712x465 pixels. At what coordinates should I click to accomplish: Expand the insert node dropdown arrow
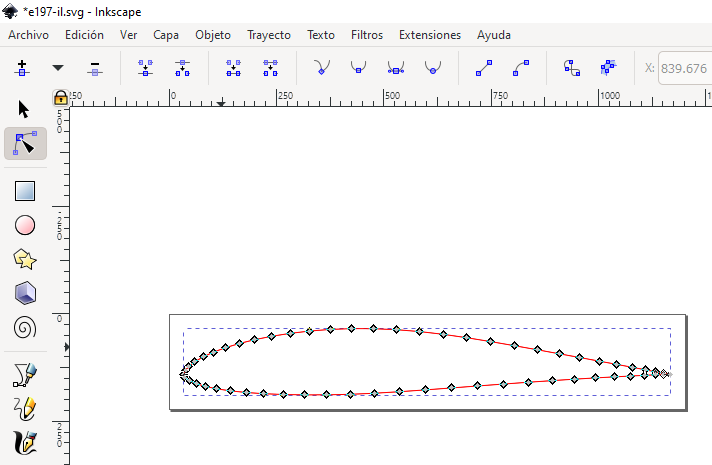(58, 68)
